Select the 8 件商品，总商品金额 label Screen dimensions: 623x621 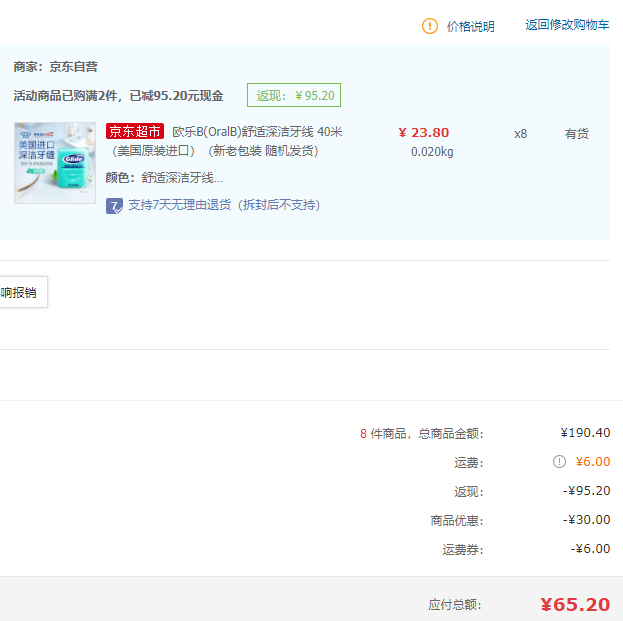click(422, 433)
